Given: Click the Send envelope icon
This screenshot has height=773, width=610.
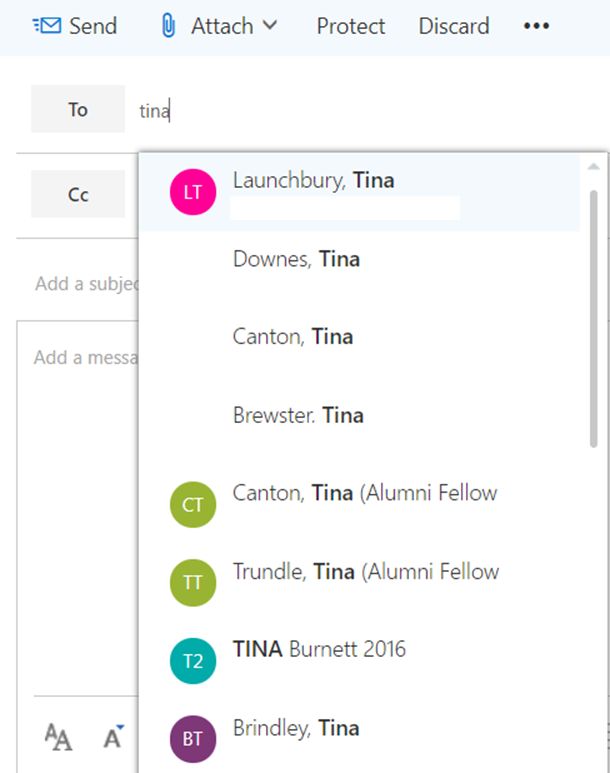Looking at the screenshot, I should click(x=46, y=26).
